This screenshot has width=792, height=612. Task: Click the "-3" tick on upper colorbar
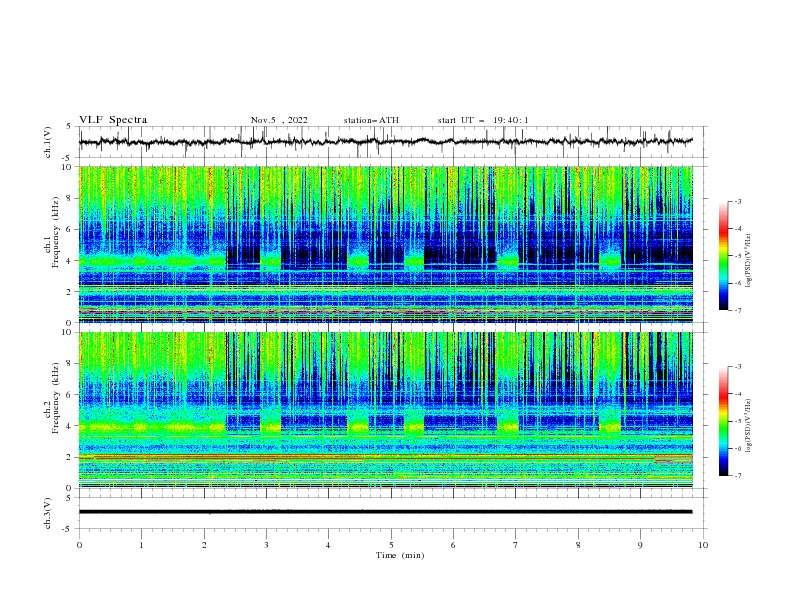pyautogui.click(x=738, y=201)
